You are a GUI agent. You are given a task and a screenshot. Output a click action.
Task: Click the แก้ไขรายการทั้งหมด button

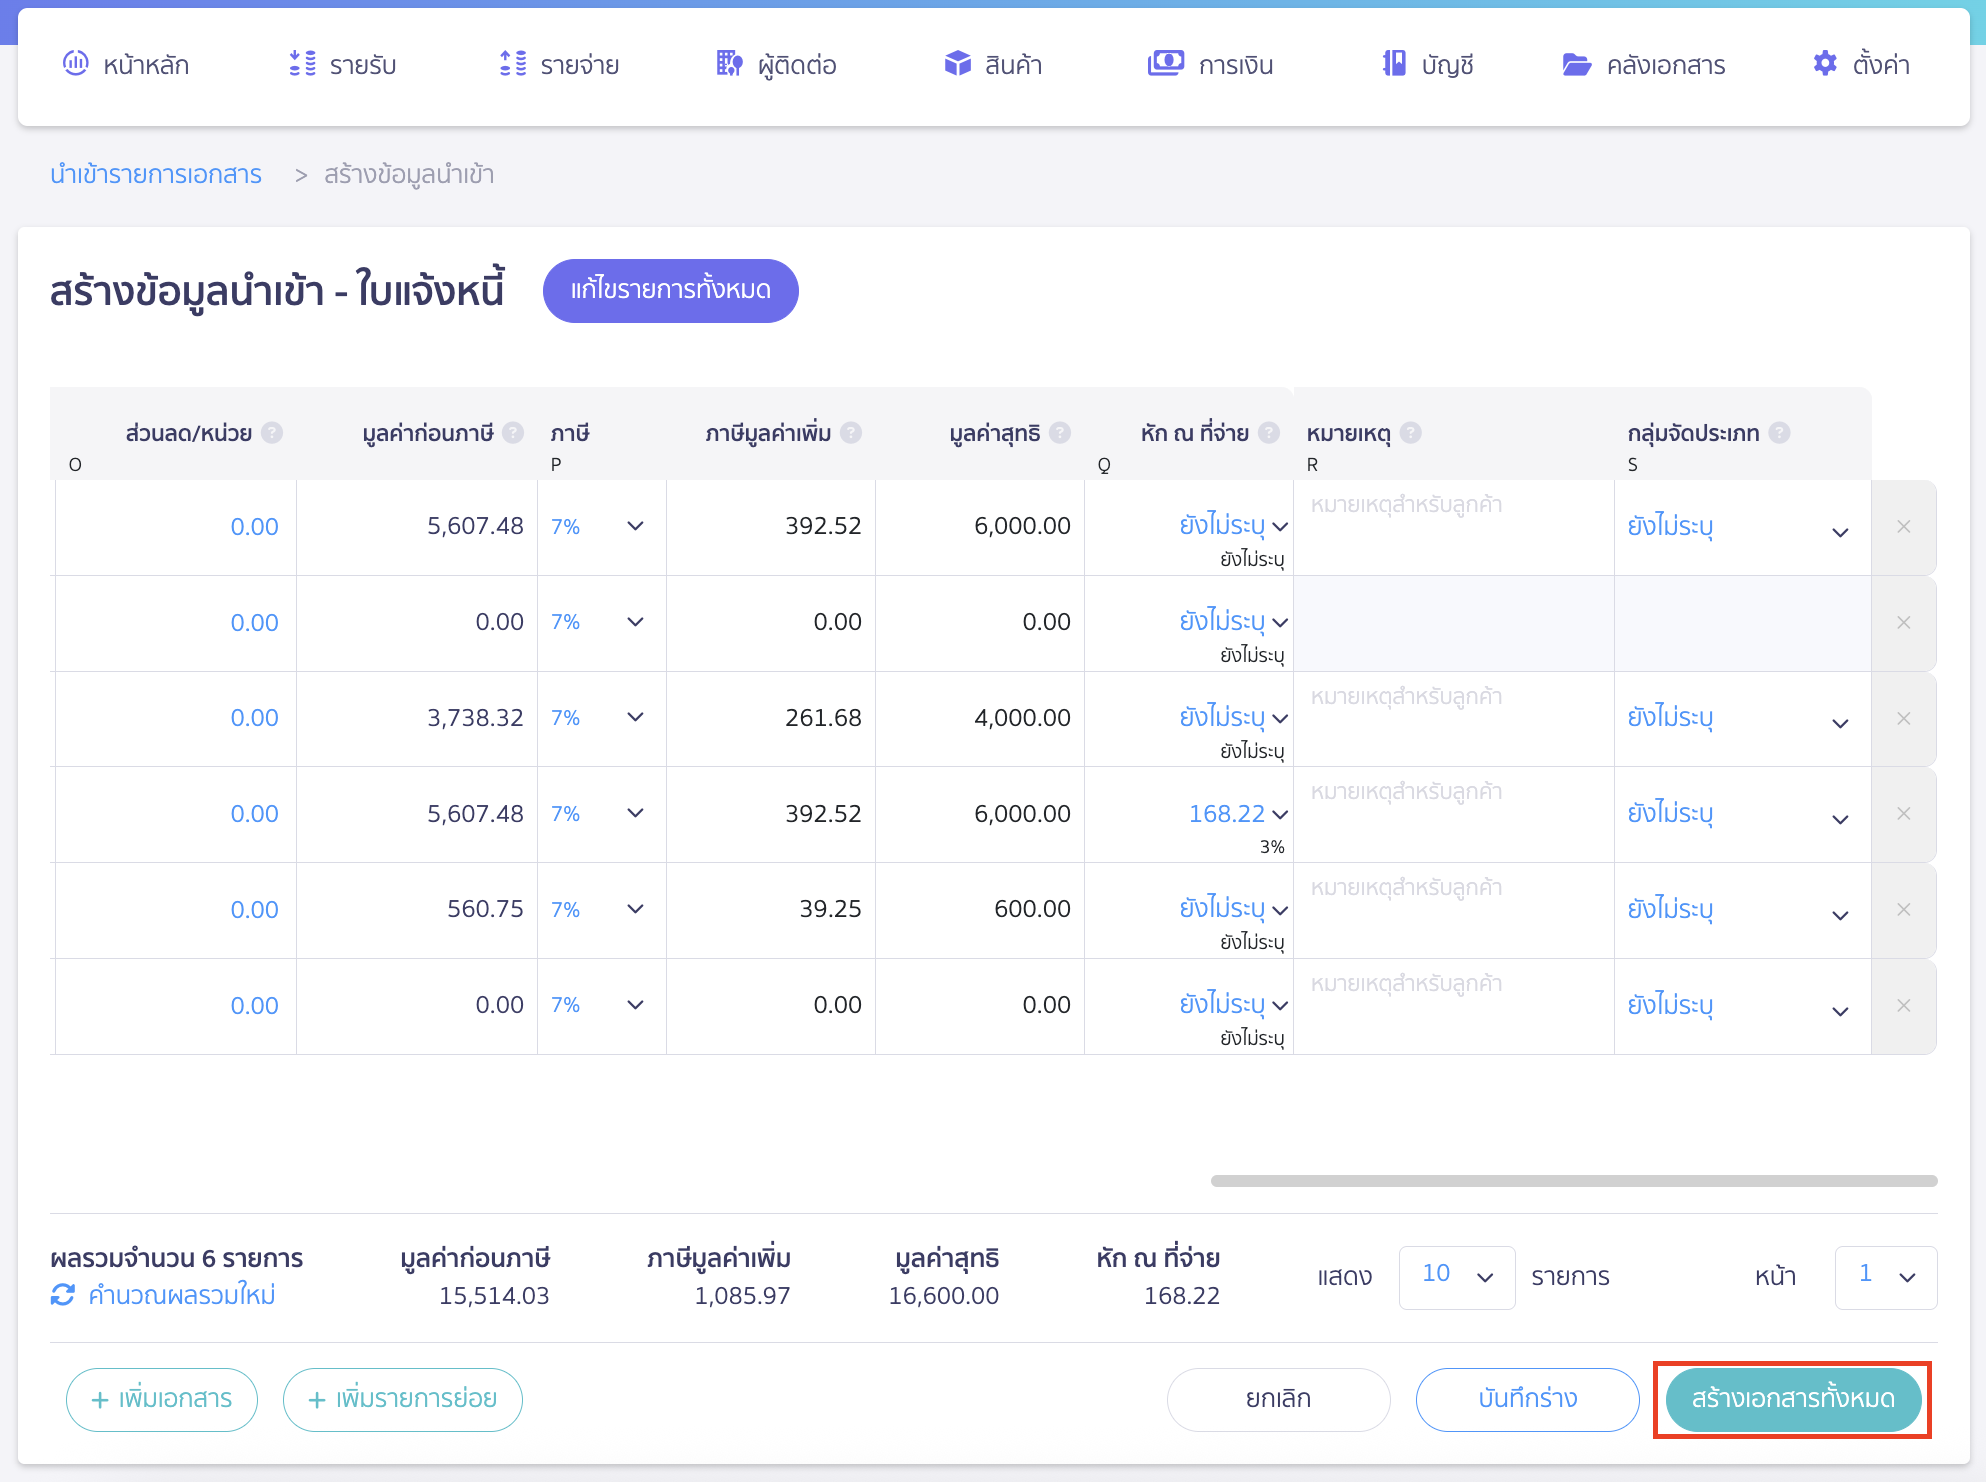[x=670, y=291]
